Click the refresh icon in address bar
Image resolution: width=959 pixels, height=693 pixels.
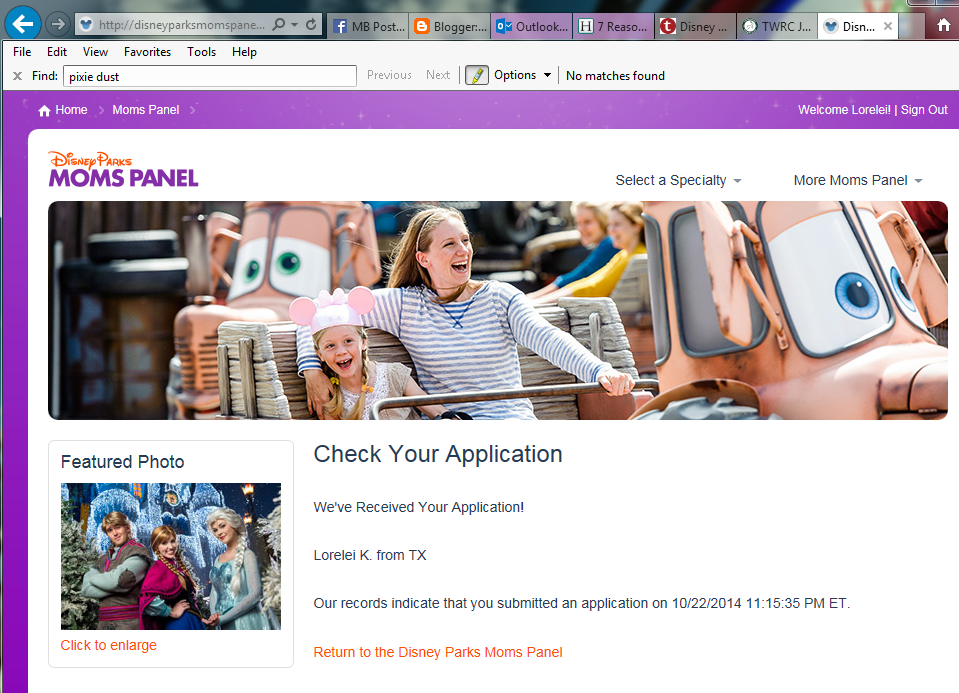point(311,24)
